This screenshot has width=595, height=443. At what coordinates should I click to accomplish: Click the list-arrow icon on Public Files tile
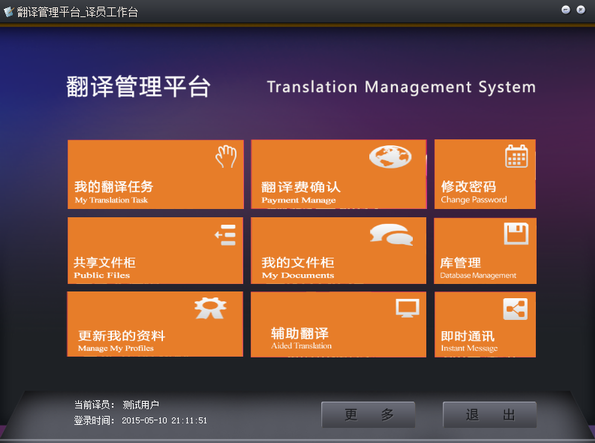(225, 235)
